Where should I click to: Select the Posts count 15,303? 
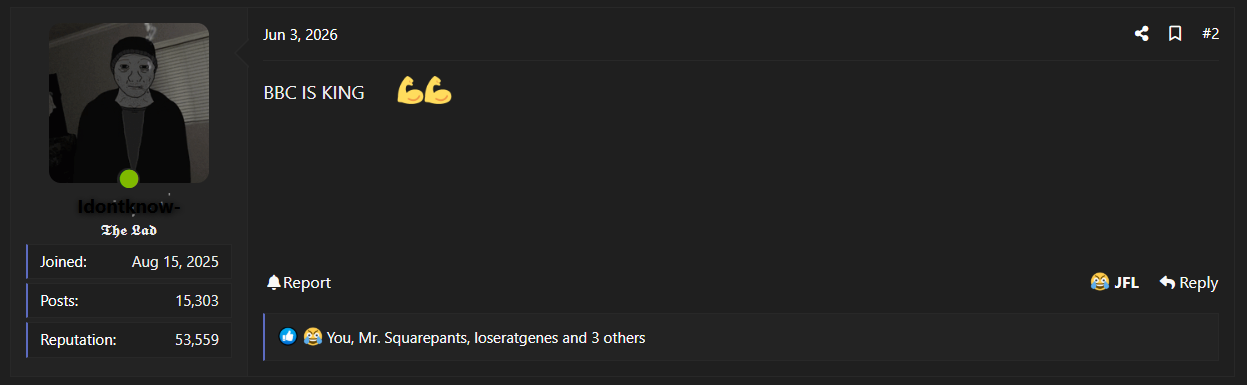coord(197,301)
